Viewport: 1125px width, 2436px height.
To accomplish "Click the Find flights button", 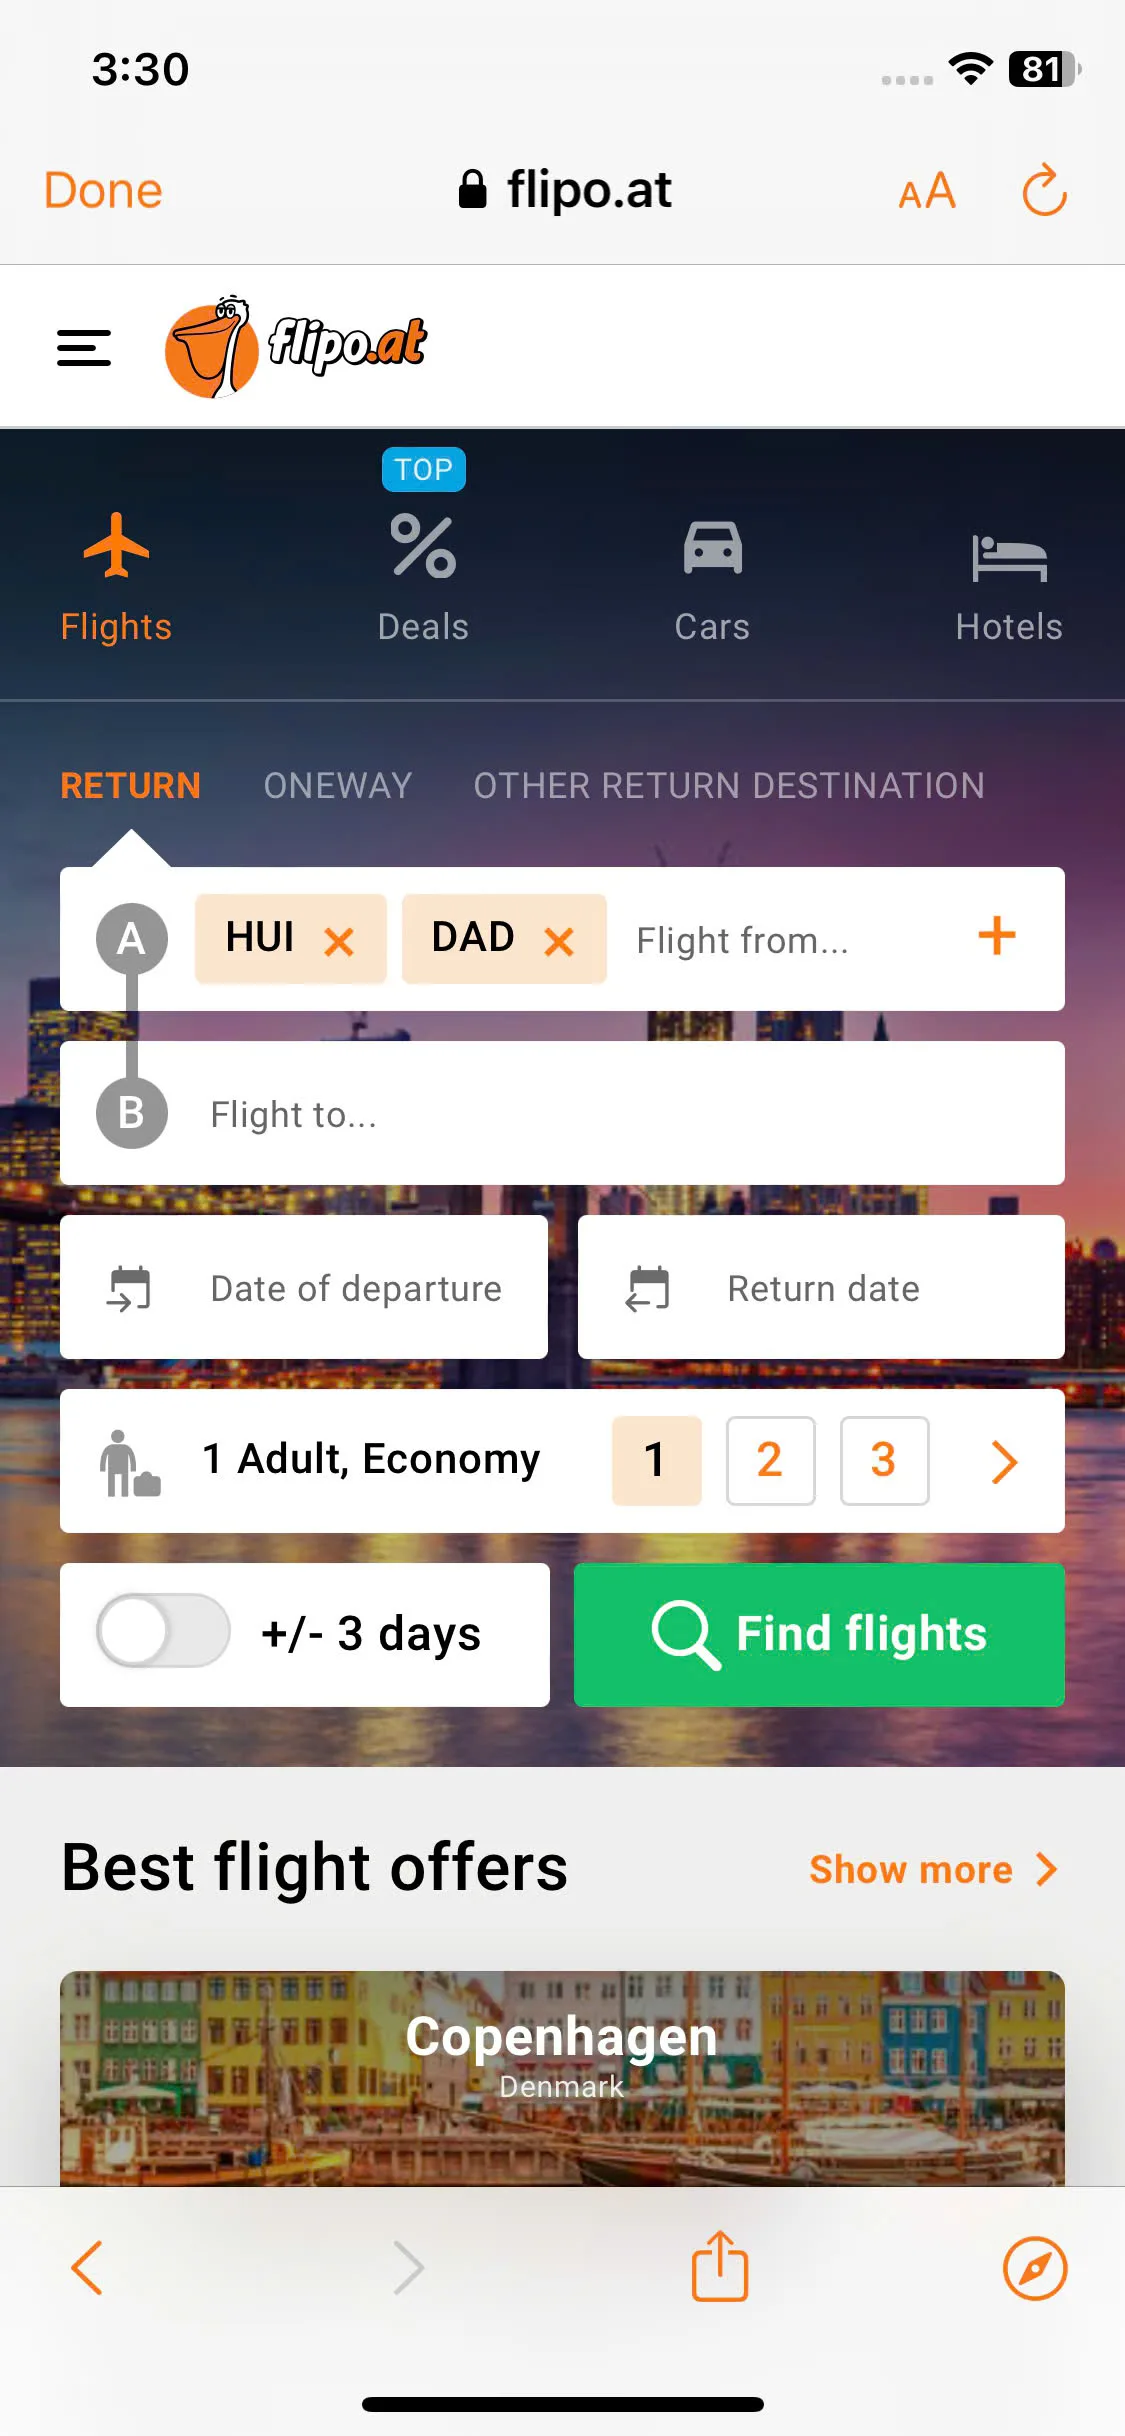I will (819, 1634).
